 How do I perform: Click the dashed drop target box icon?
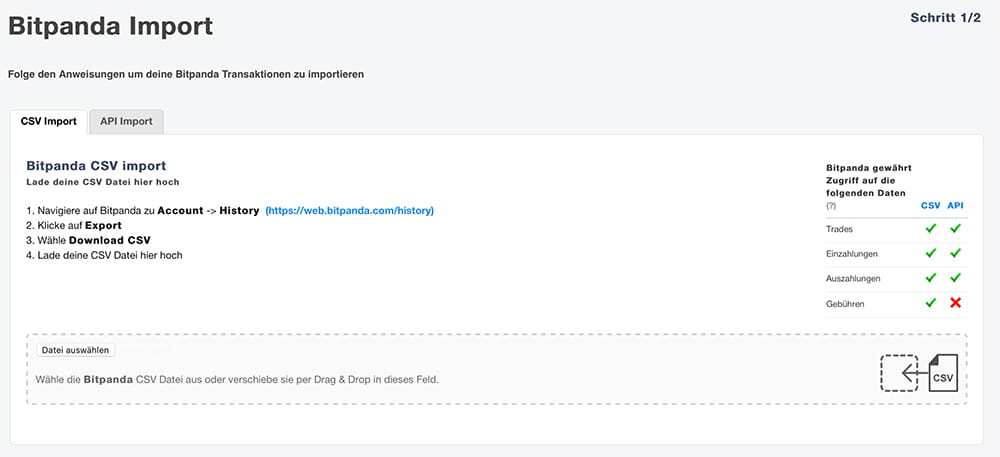[x=899, y=373]
